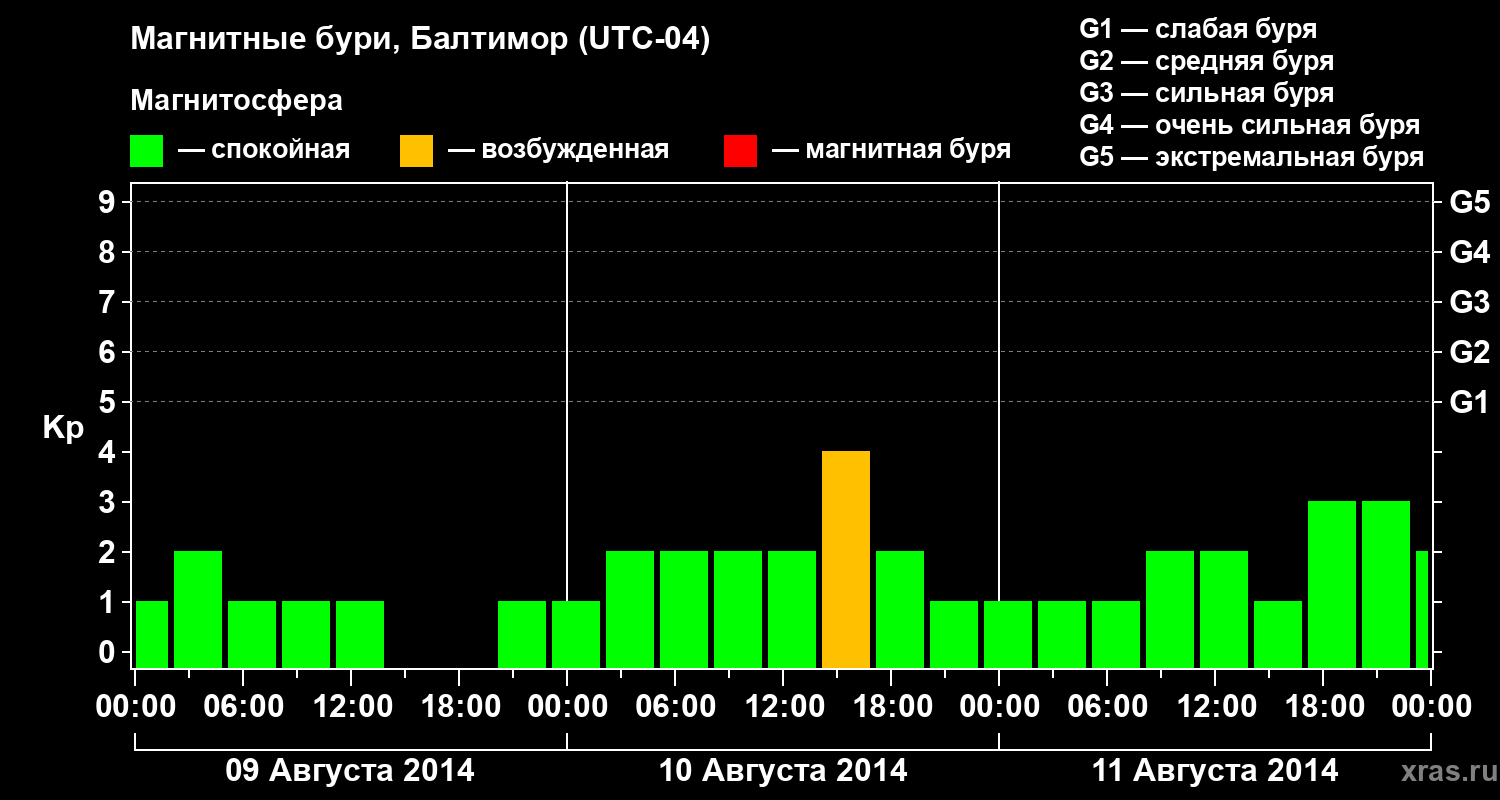1500x800 pixels.
Task: Click the 'G5' label on the right axis
Action: click(1470, 202)
